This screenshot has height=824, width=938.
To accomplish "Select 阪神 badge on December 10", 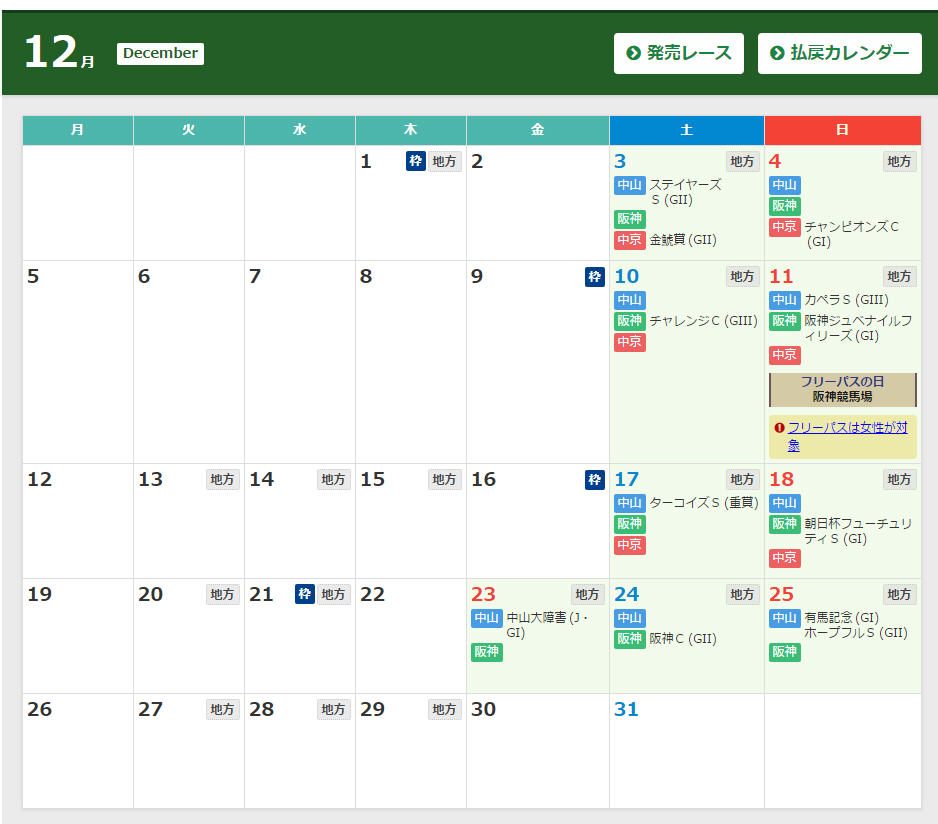I will pos(629,321).
